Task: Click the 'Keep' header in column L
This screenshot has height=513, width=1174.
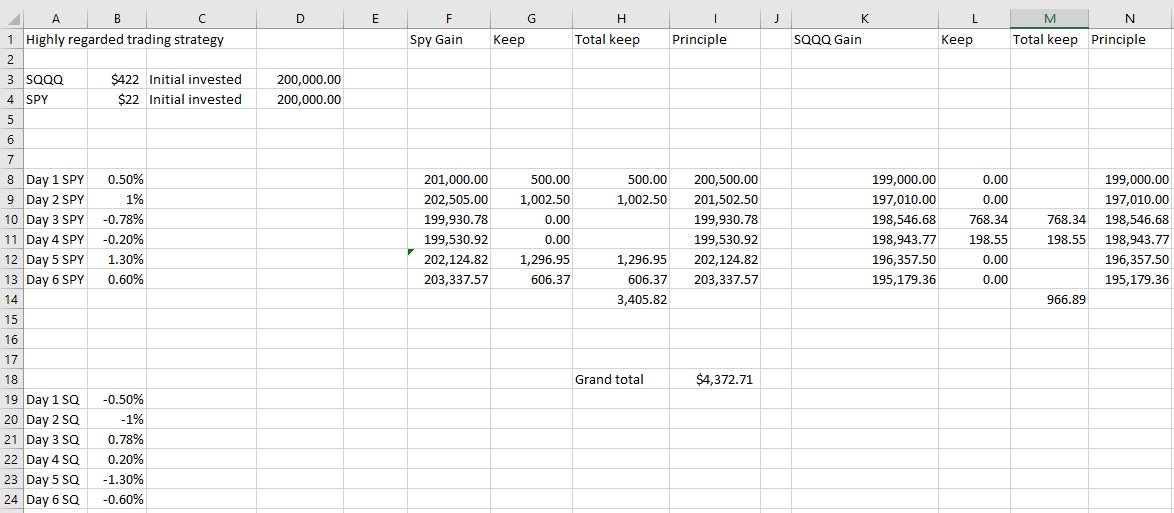Action: (x=973, y=40)
